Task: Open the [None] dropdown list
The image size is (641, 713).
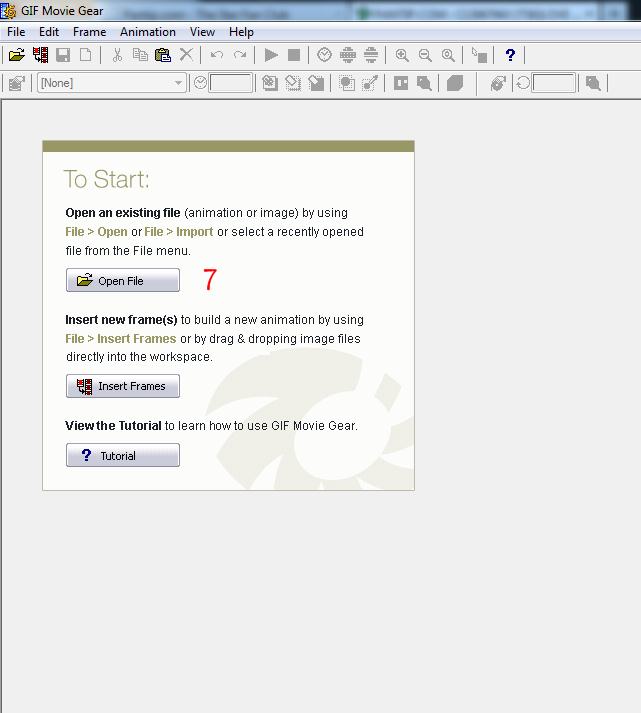Action: point(111,83)
